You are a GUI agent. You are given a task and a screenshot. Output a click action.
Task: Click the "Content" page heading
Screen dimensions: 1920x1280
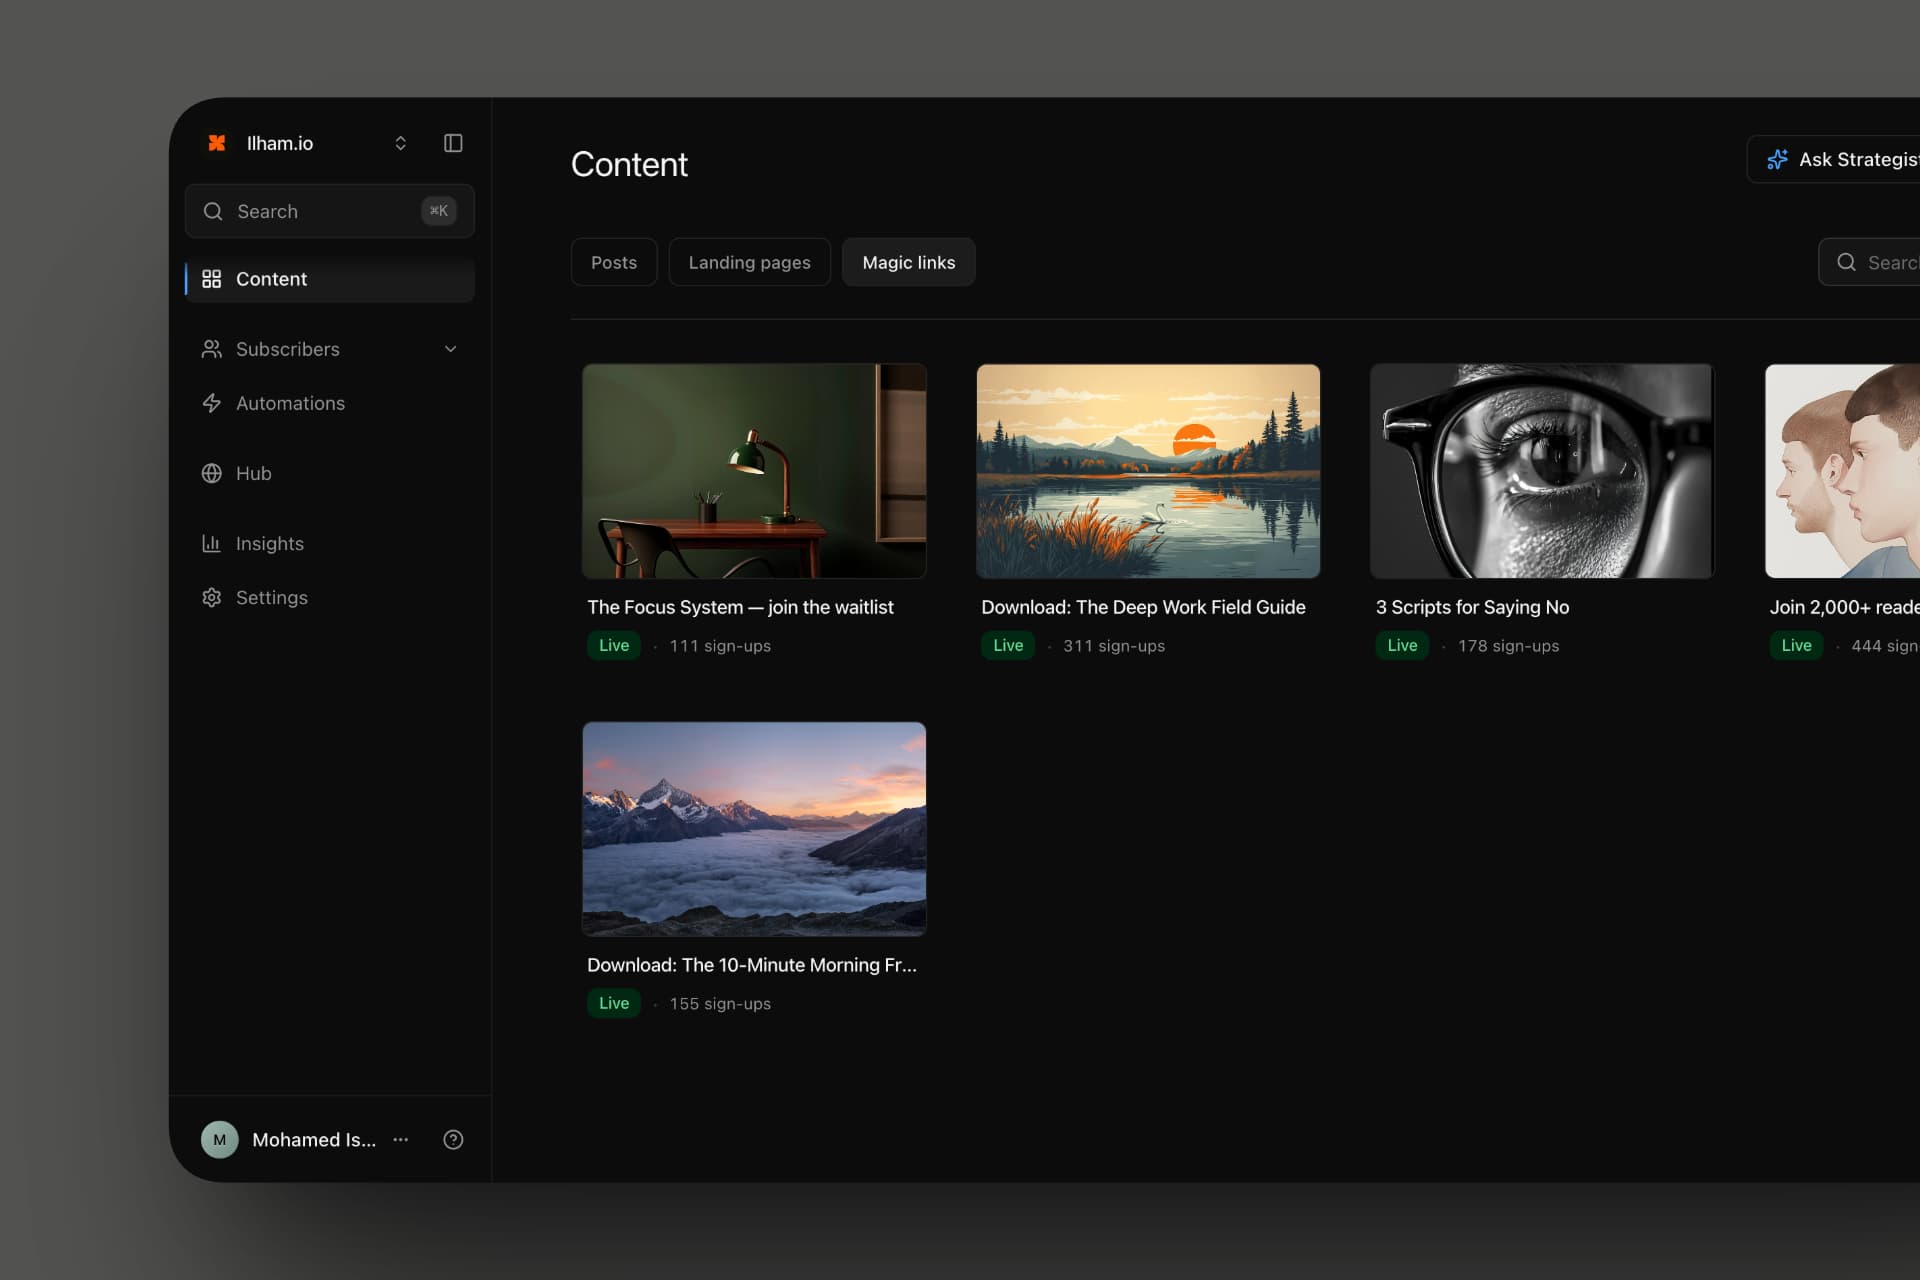pos(629,164)
